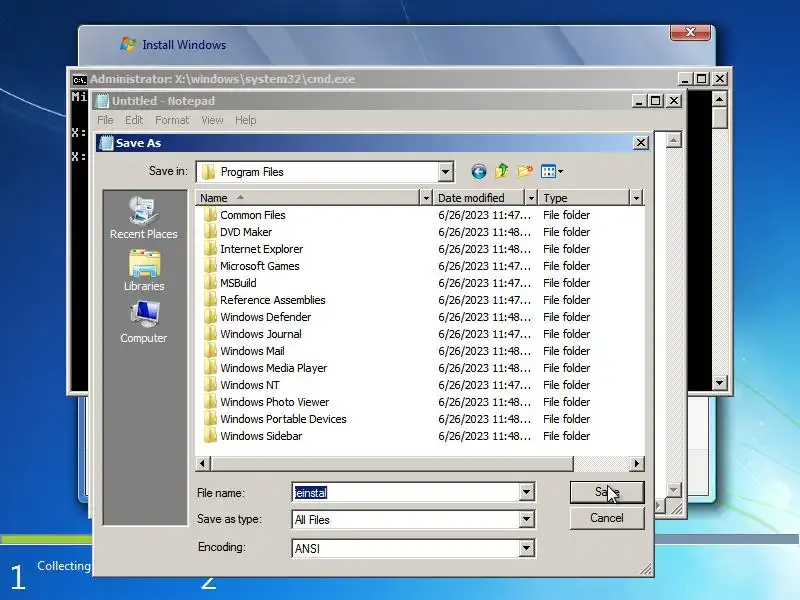Close the Save As dialog
Screen dimensions: 800x600
[x=641, y=143]
